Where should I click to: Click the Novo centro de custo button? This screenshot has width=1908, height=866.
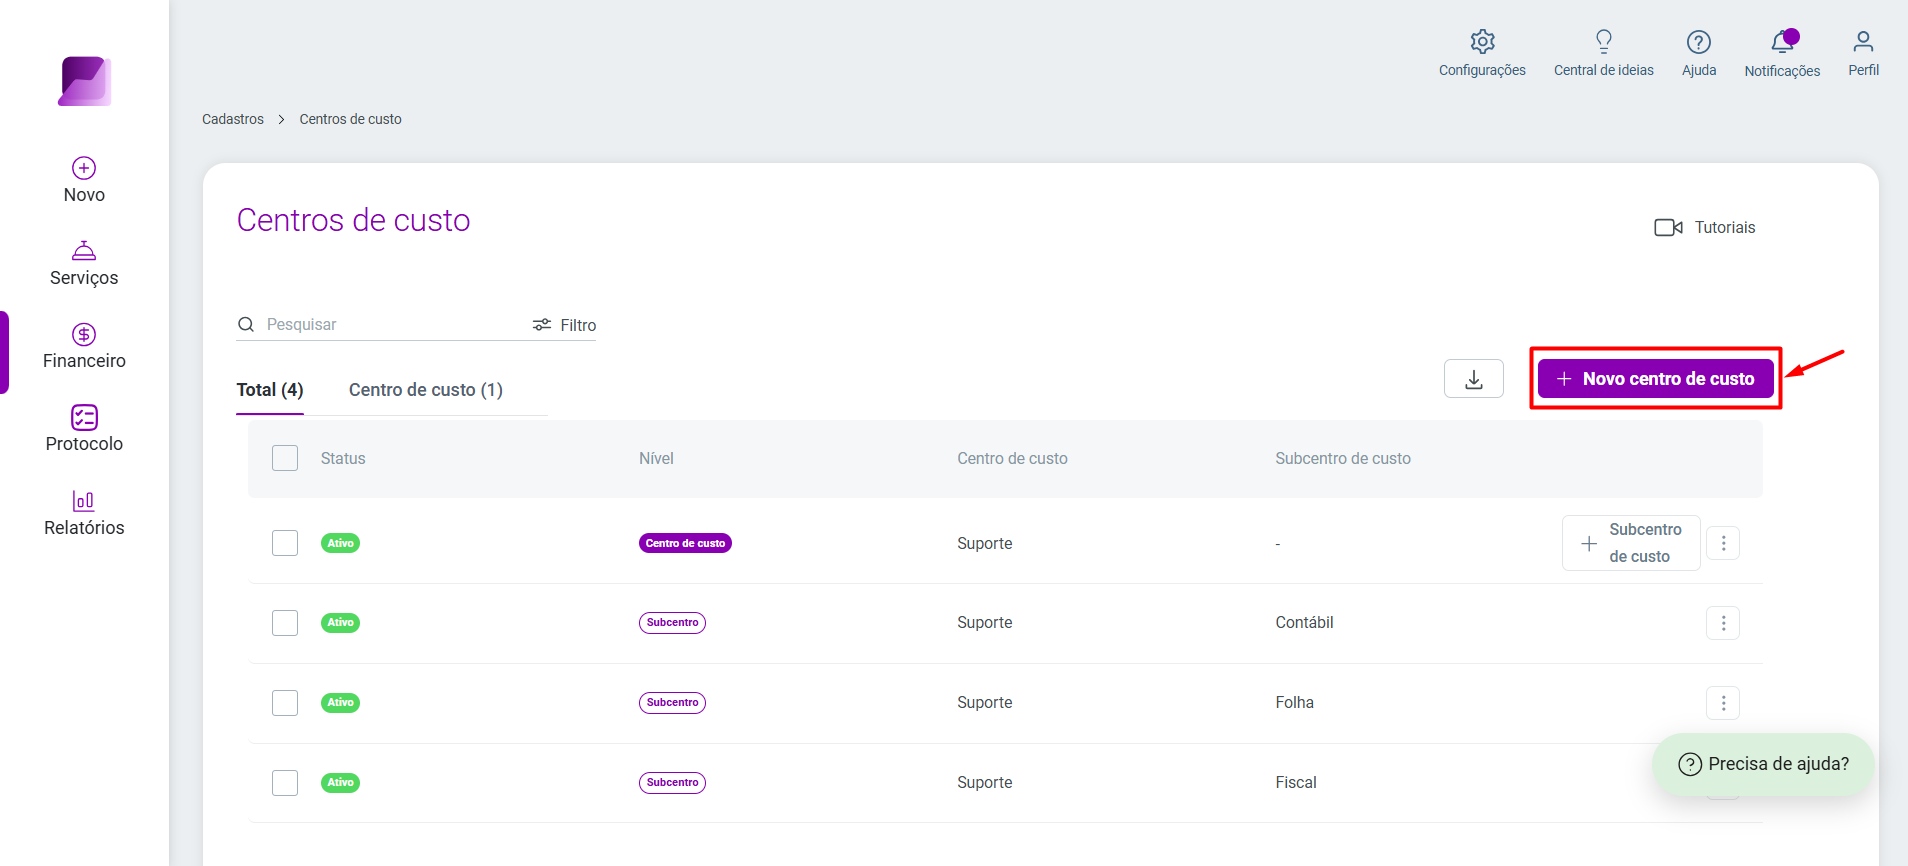1655,379
